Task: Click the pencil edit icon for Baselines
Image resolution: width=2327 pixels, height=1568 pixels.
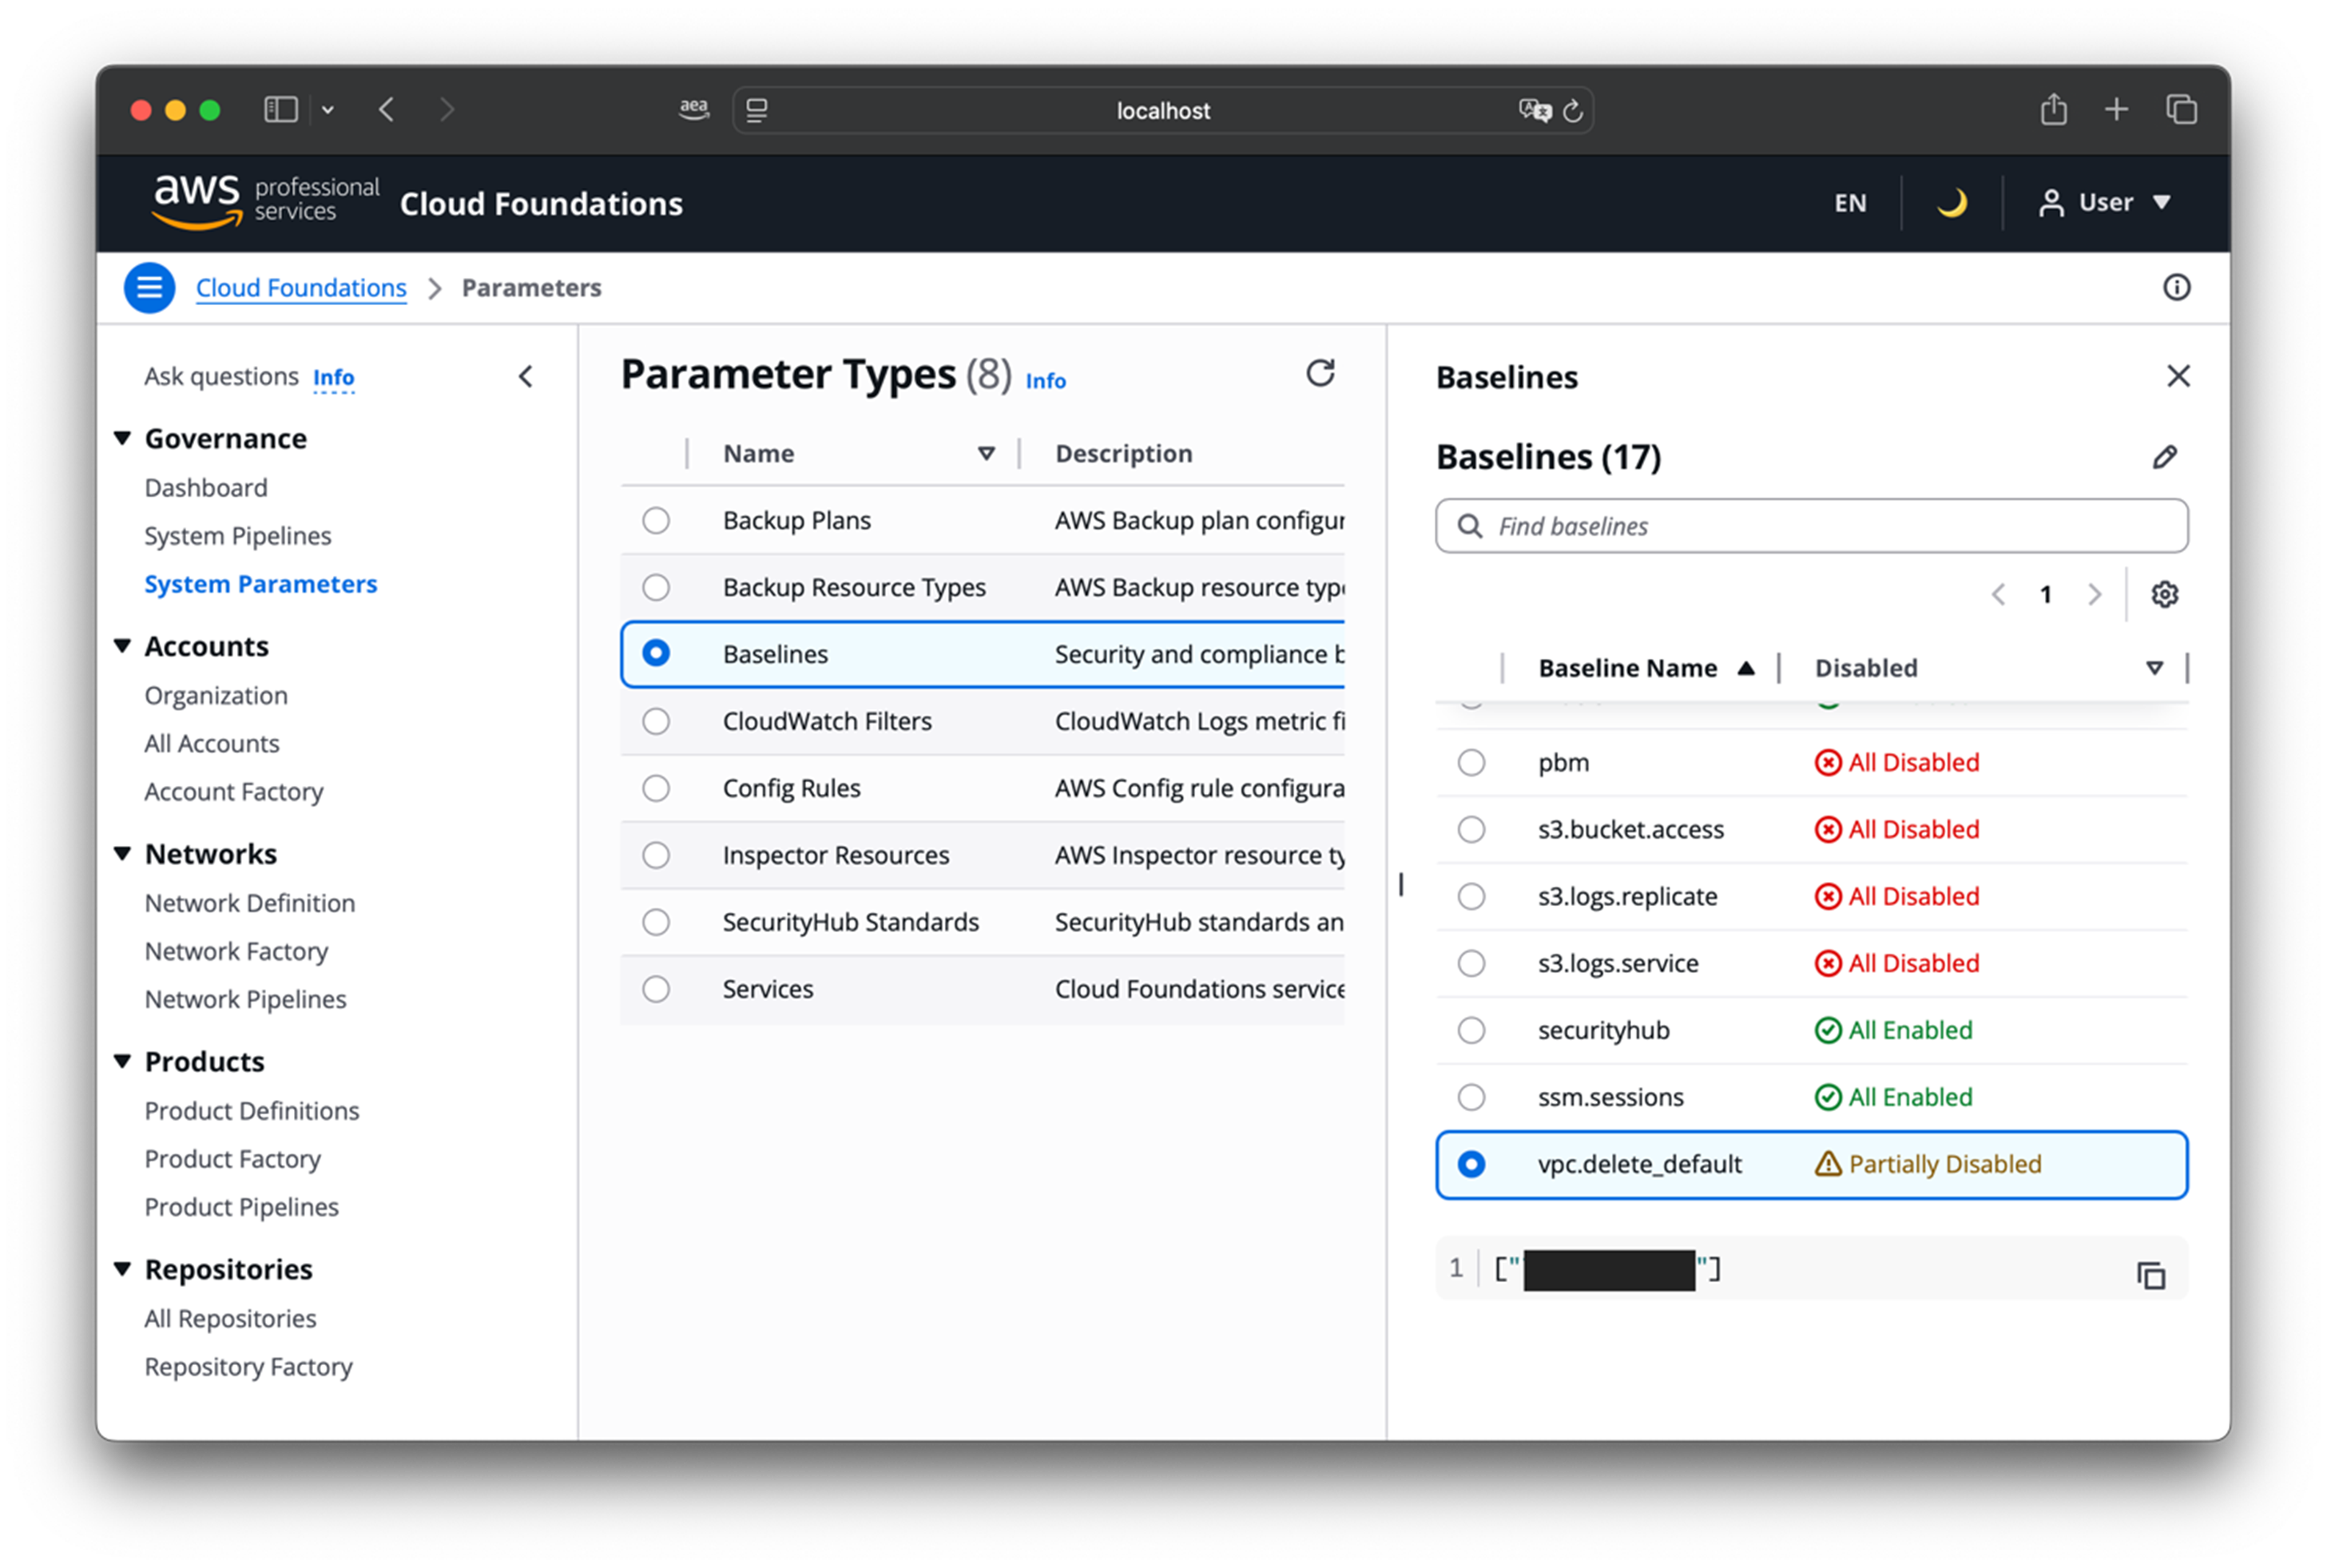Action: [2164, 457]
